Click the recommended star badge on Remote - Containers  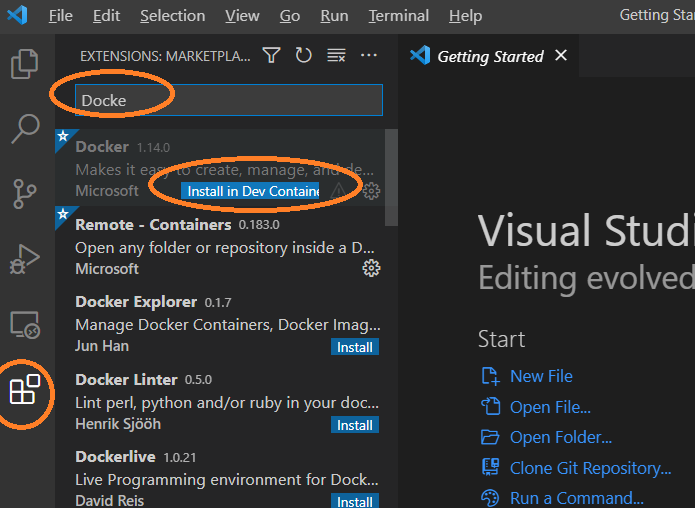63,214
